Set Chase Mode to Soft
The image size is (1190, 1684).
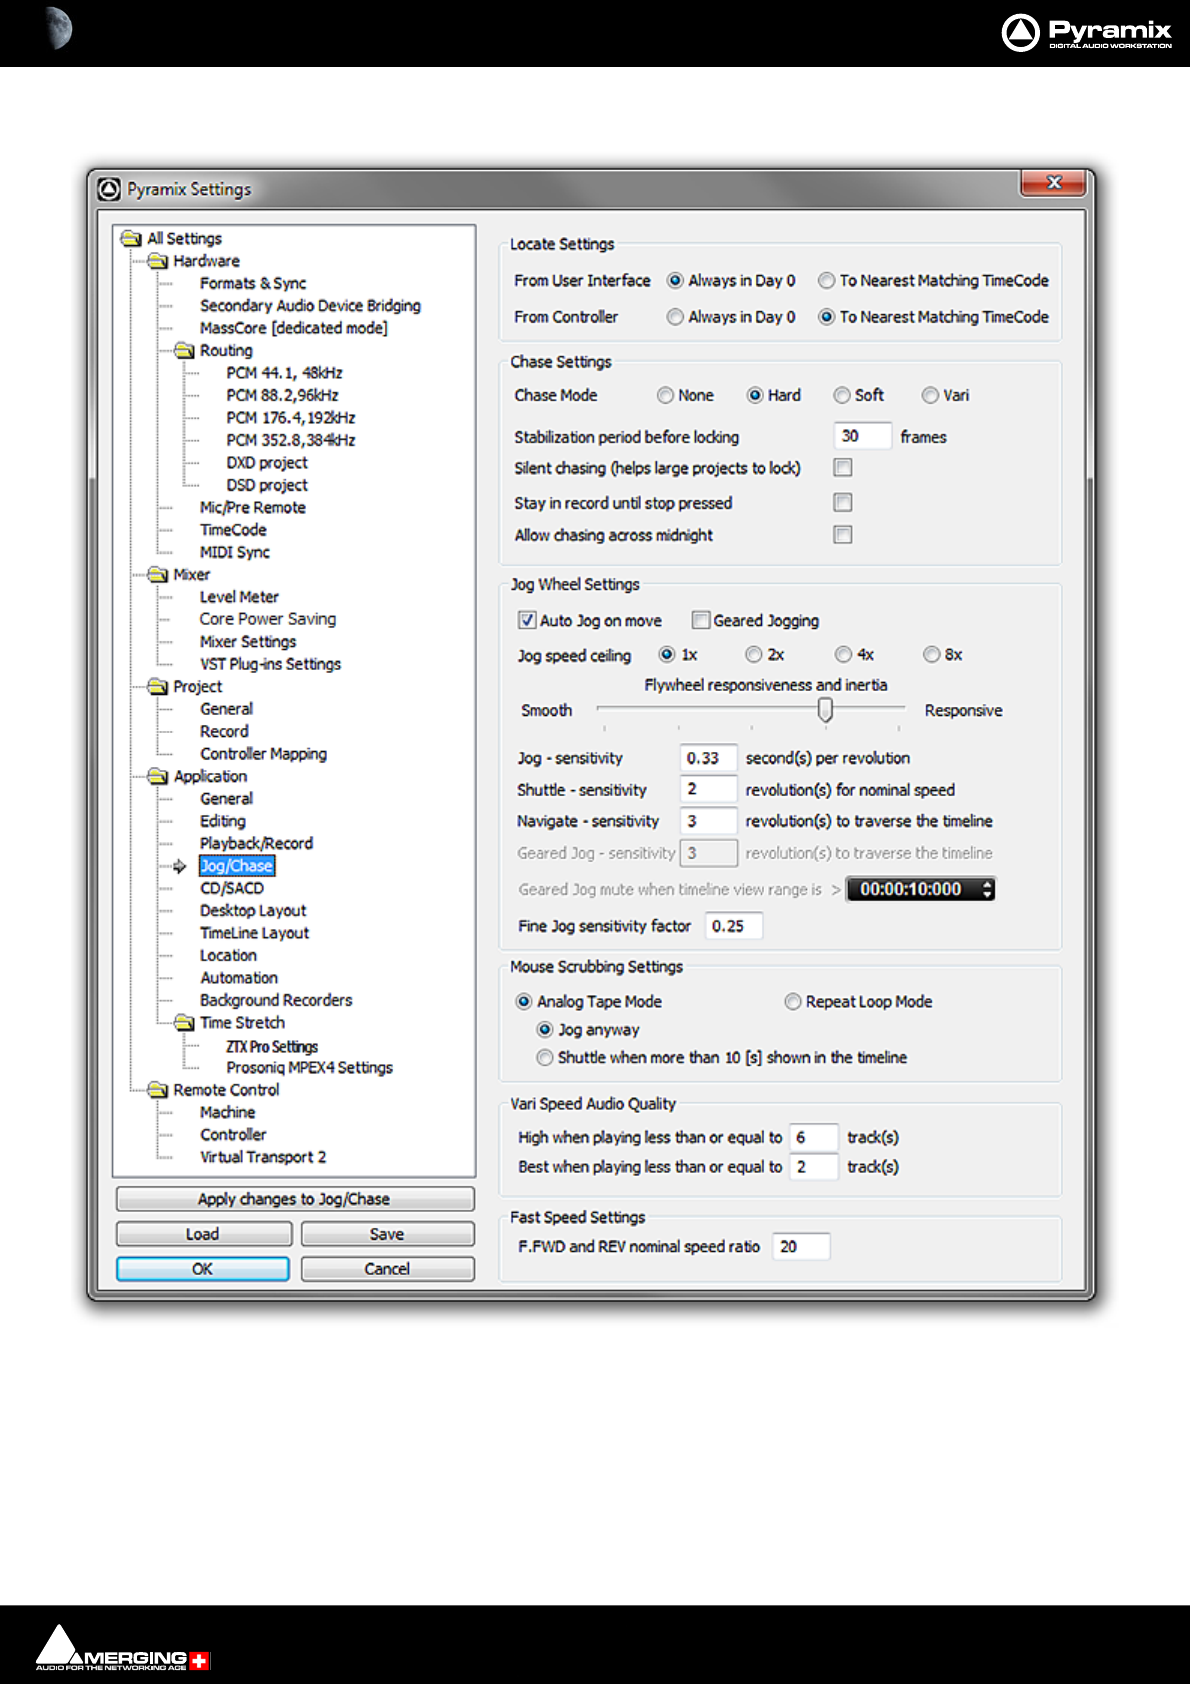pyautogui.click(x=842, y=395)
